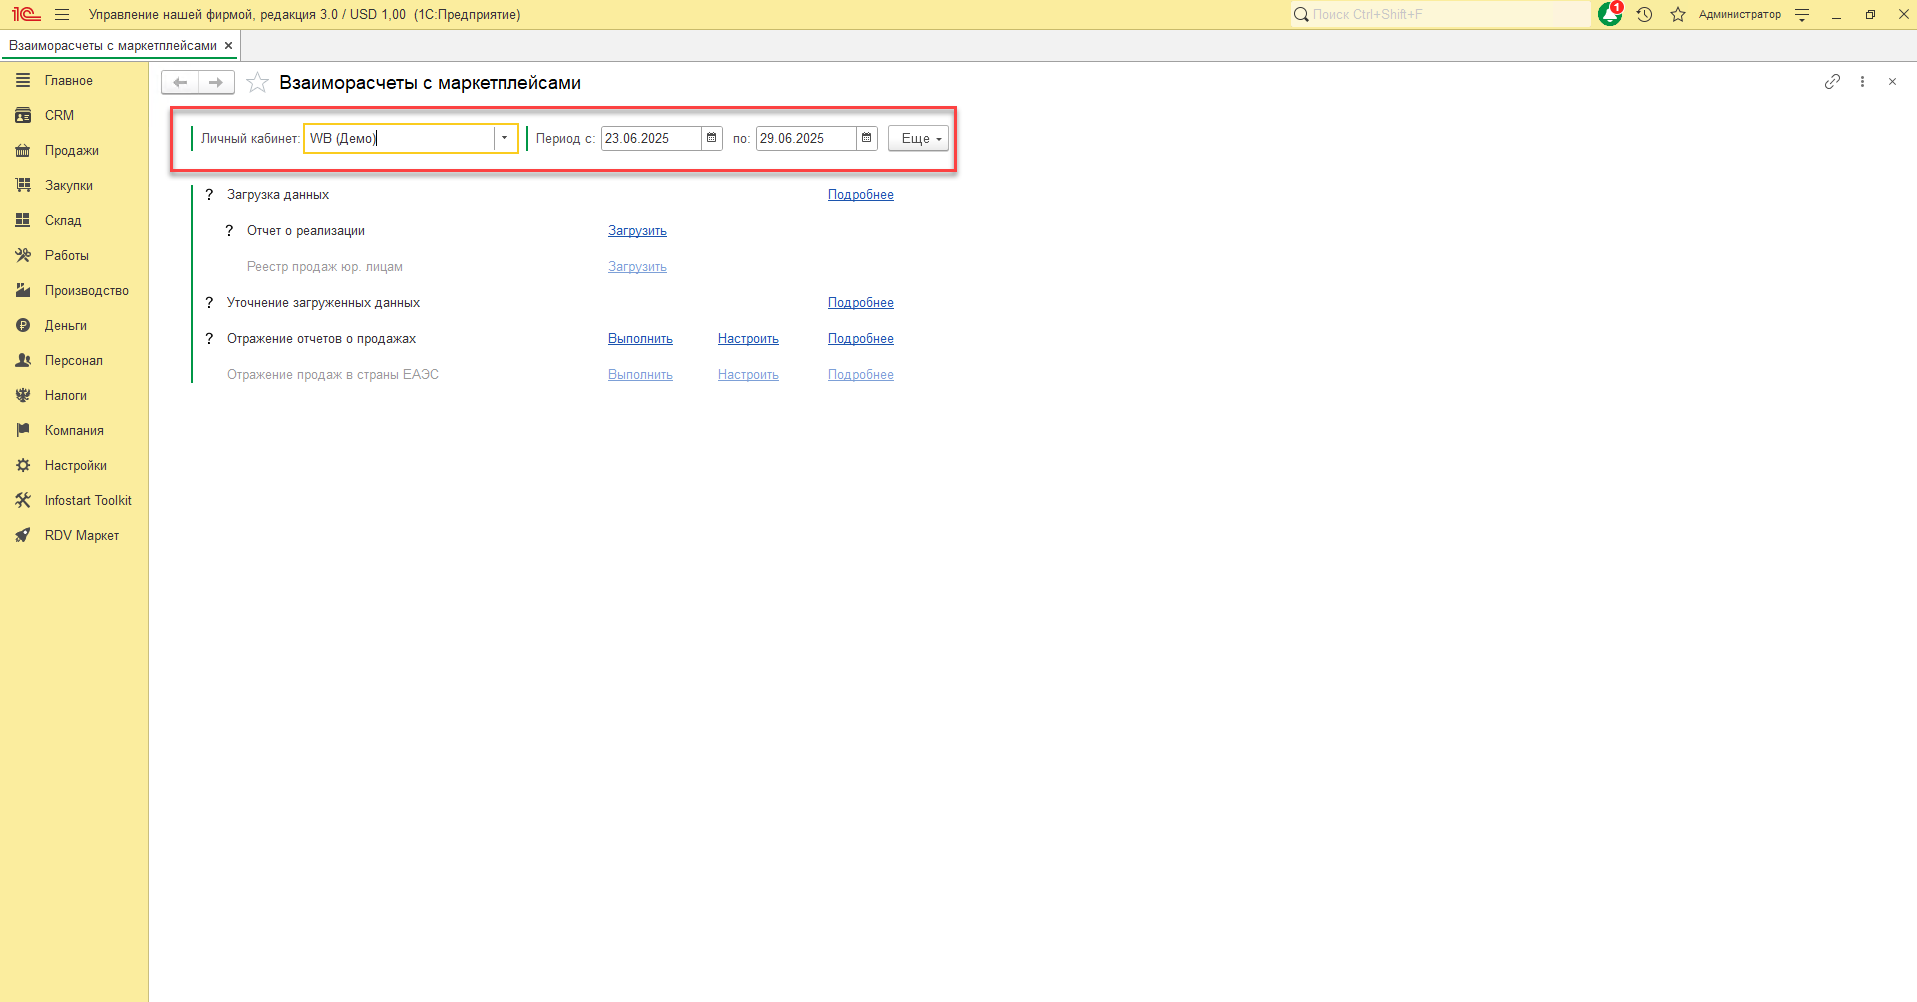Click the Загрузка данных heading text
This screenshot has height=1002, width=1917.
[x=278, y=195]
